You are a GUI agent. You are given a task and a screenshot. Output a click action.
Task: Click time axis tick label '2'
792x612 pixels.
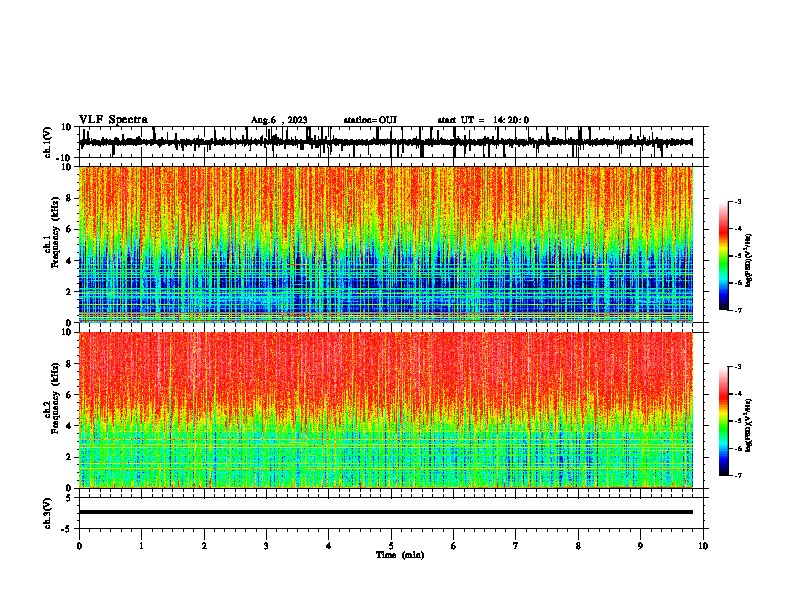[204, 546]
